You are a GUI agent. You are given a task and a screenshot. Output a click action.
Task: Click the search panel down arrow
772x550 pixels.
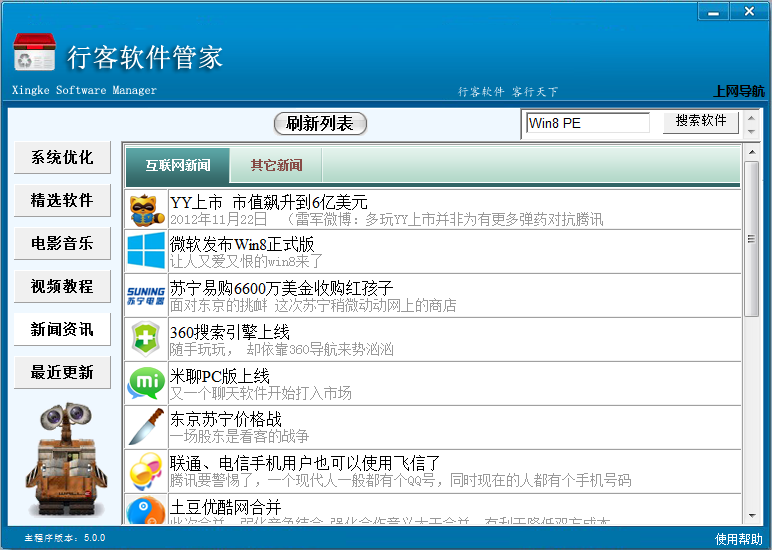coord(751,131)
